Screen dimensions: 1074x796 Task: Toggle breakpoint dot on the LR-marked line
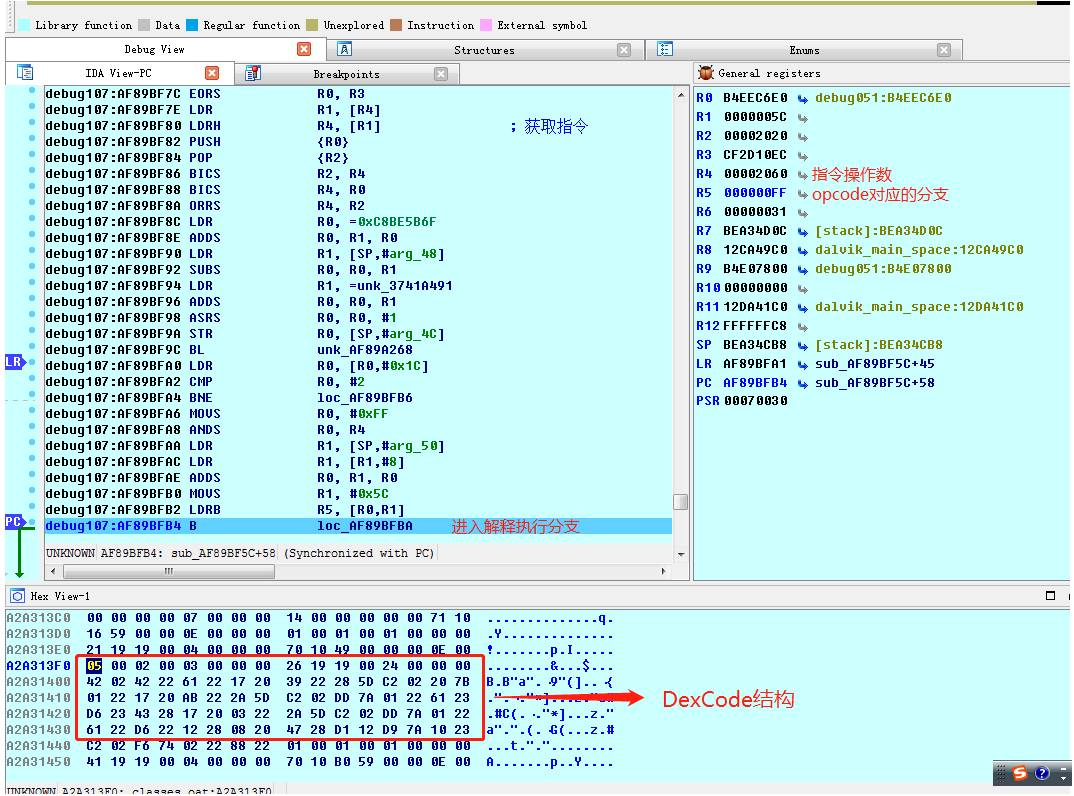pos(33,363)
